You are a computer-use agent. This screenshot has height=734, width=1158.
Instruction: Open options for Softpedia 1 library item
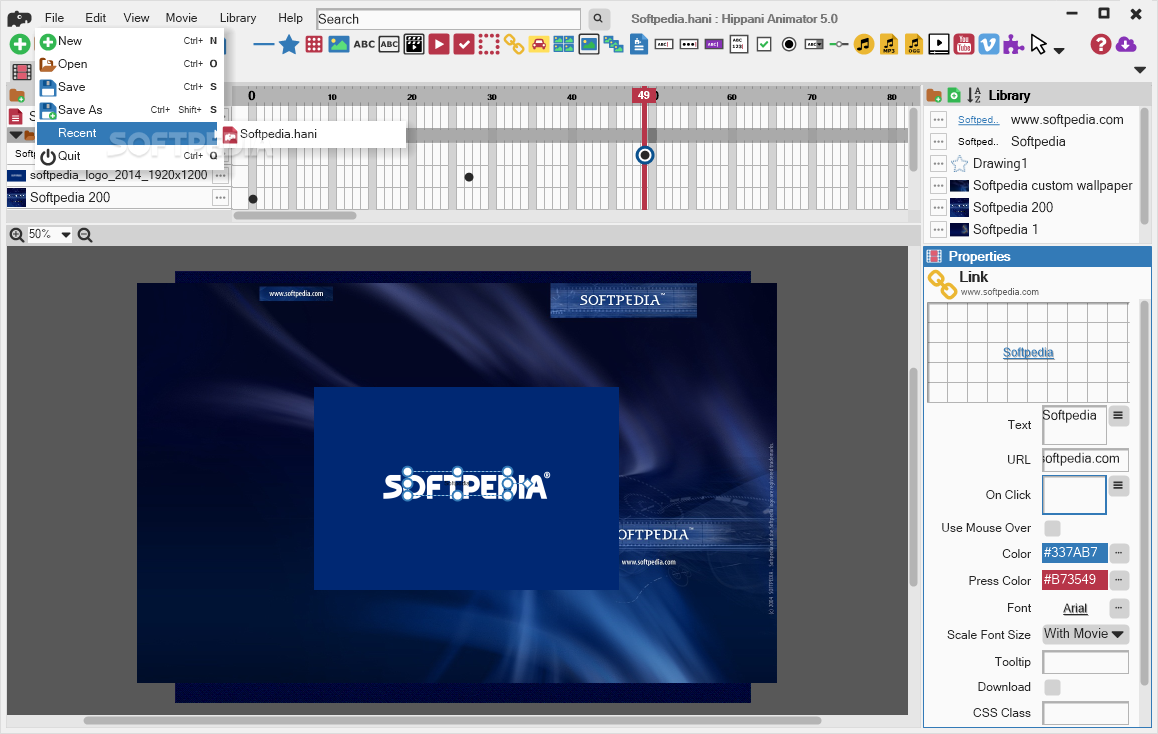coord(938,230)
